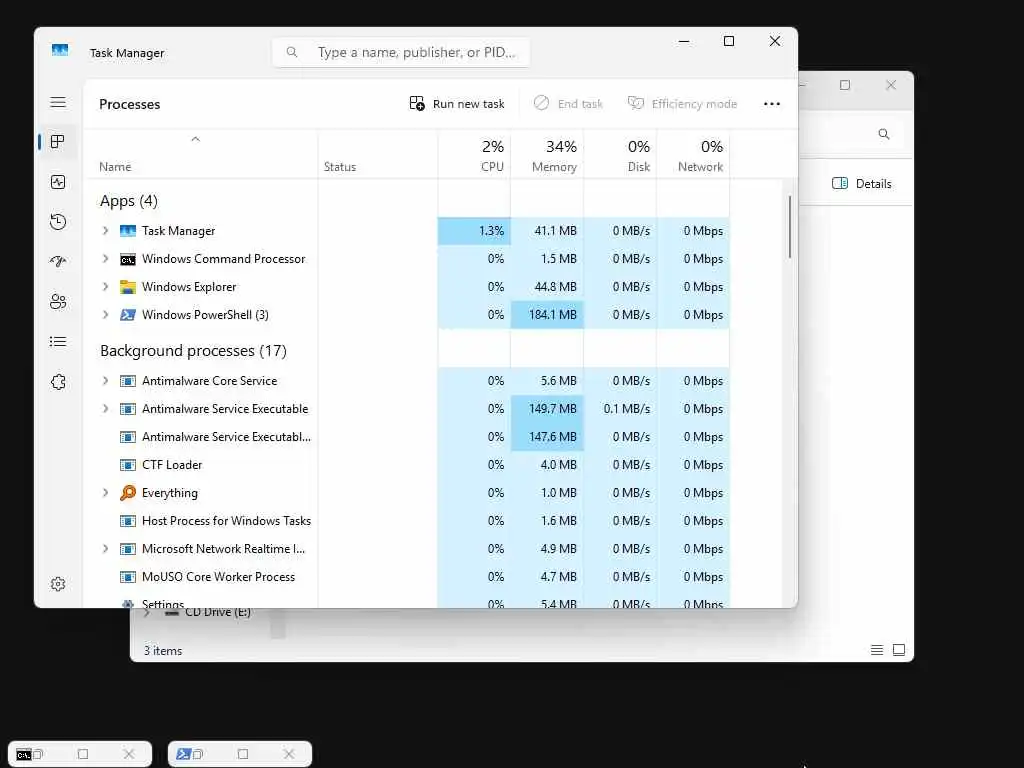
Task: Open the Users page icon in sidebar
Action: pyautogui.click(x=58, y=302)
